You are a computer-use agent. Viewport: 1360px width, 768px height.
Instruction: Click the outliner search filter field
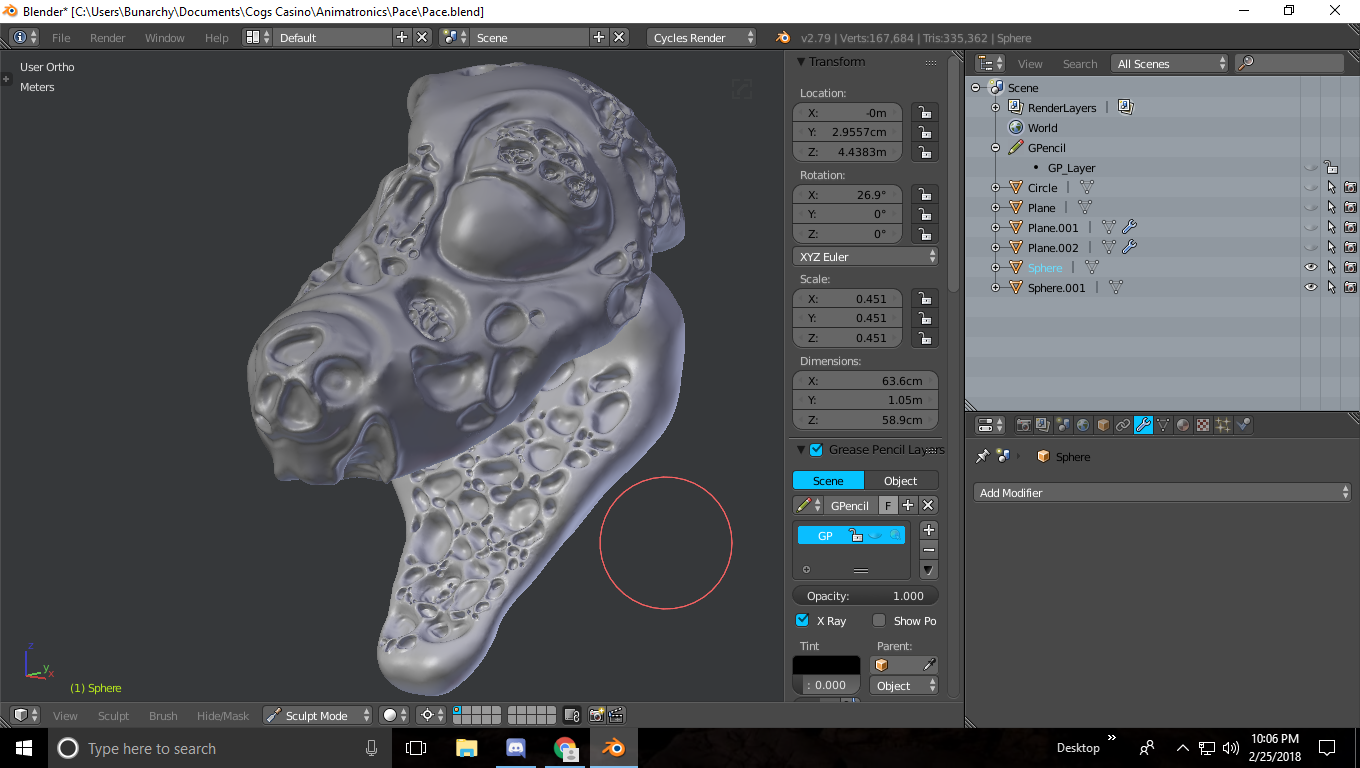tap(1290, 63)
